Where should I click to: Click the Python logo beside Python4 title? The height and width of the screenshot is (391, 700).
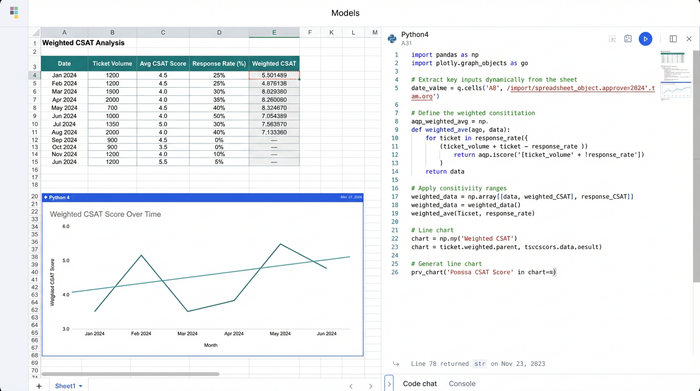[x=392, y=39]
